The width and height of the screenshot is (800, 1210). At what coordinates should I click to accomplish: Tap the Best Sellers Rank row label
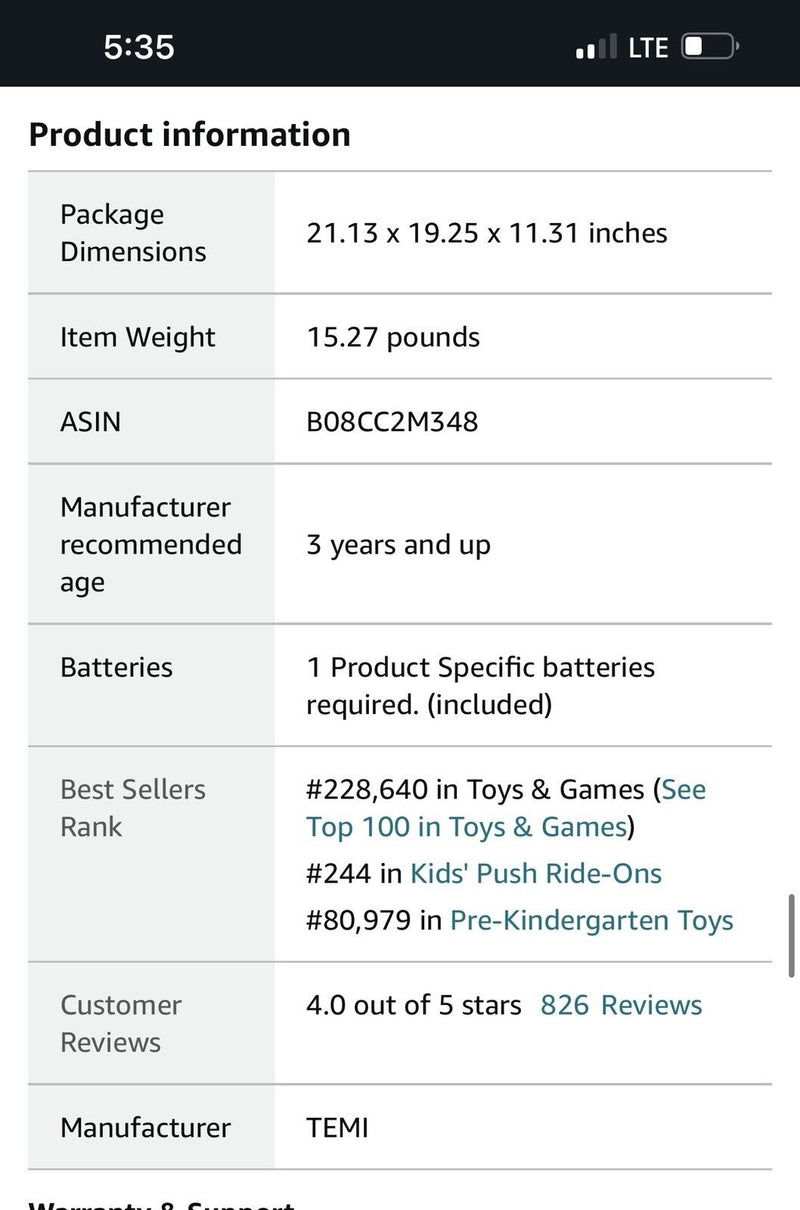pos(132,808)
